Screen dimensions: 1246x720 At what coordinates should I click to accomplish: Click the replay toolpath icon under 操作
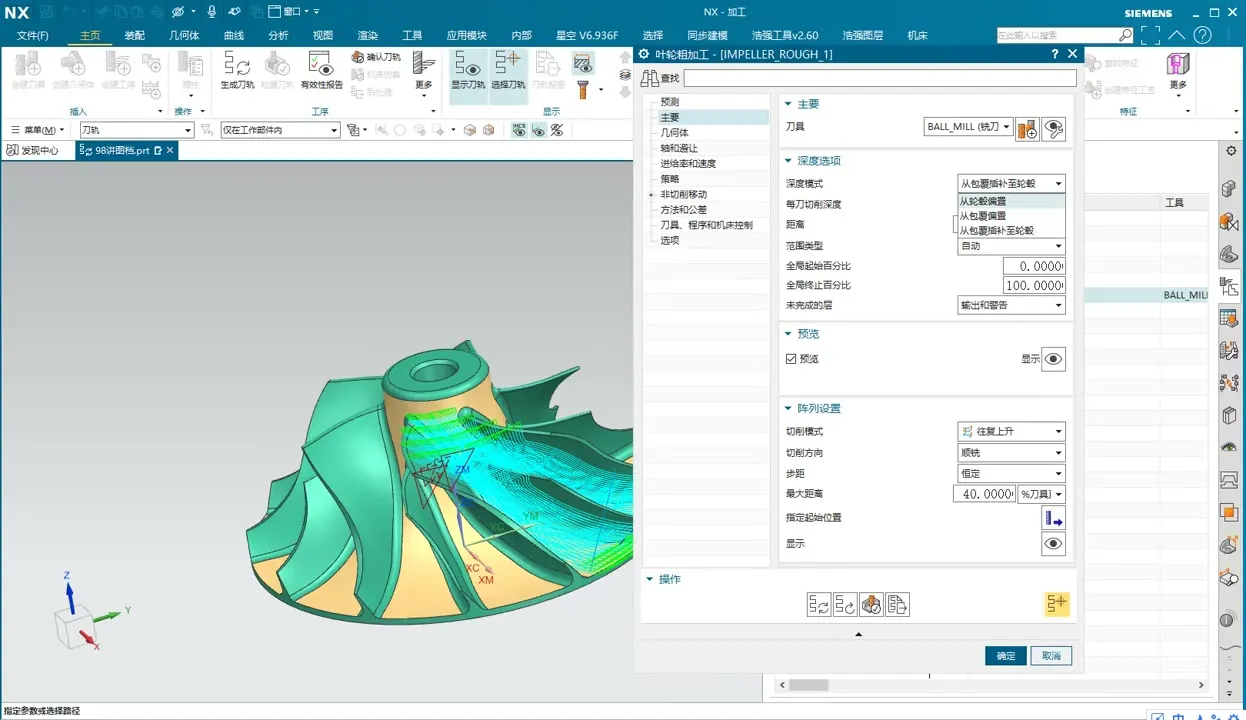tap(845, 604)
